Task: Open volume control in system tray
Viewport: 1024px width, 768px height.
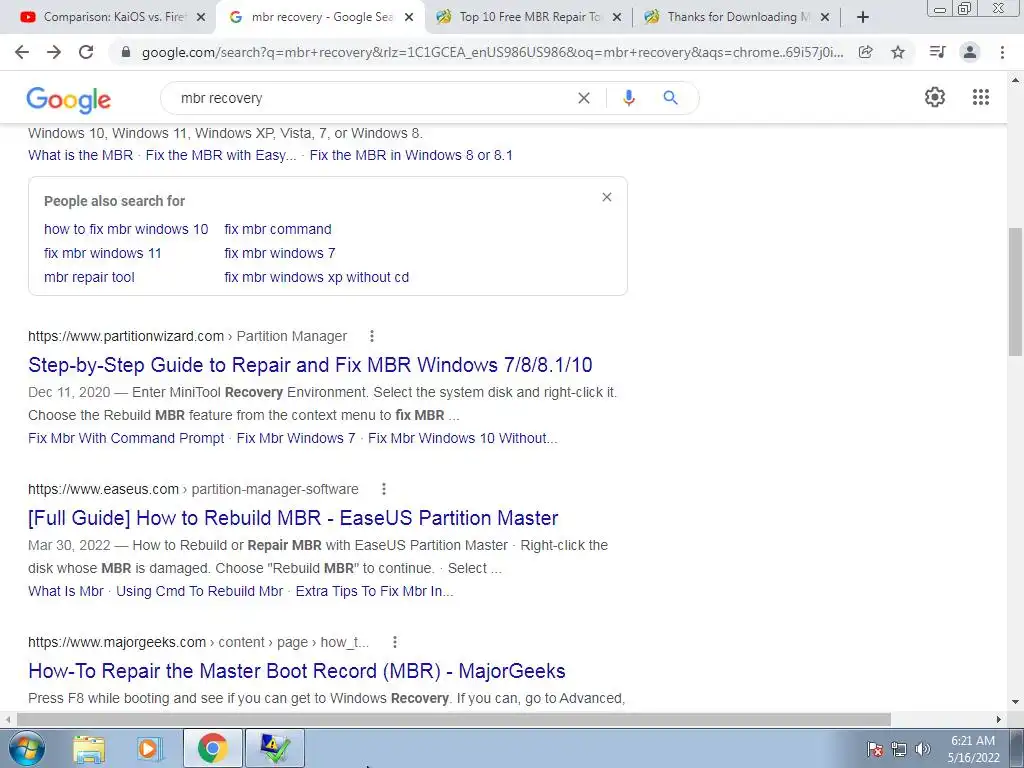Action: (922, 749)
